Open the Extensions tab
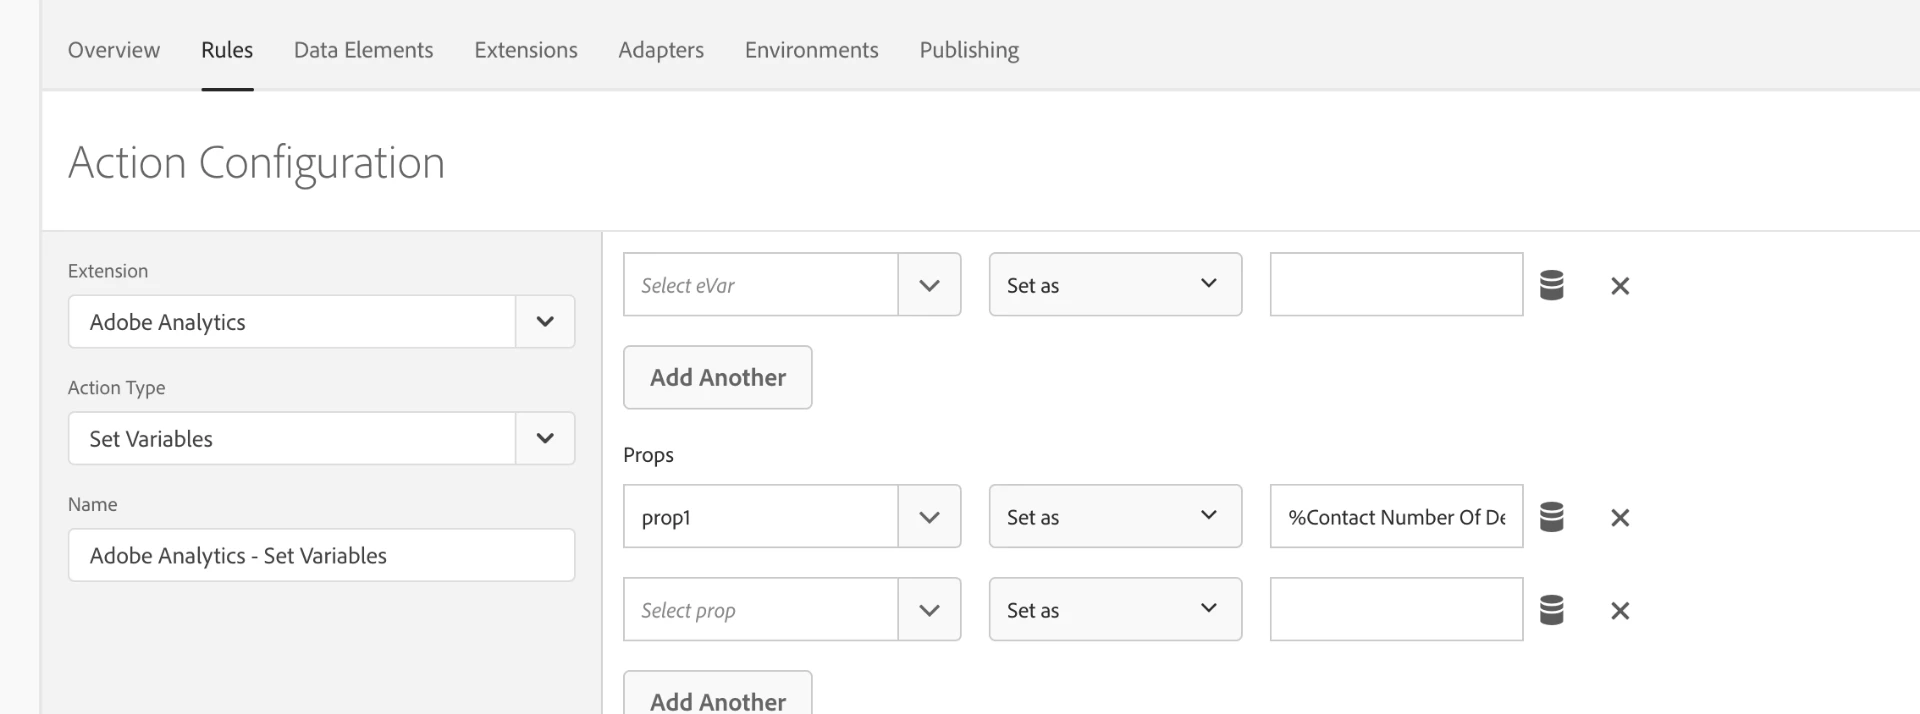1920x714 pixels. point(526,50)
